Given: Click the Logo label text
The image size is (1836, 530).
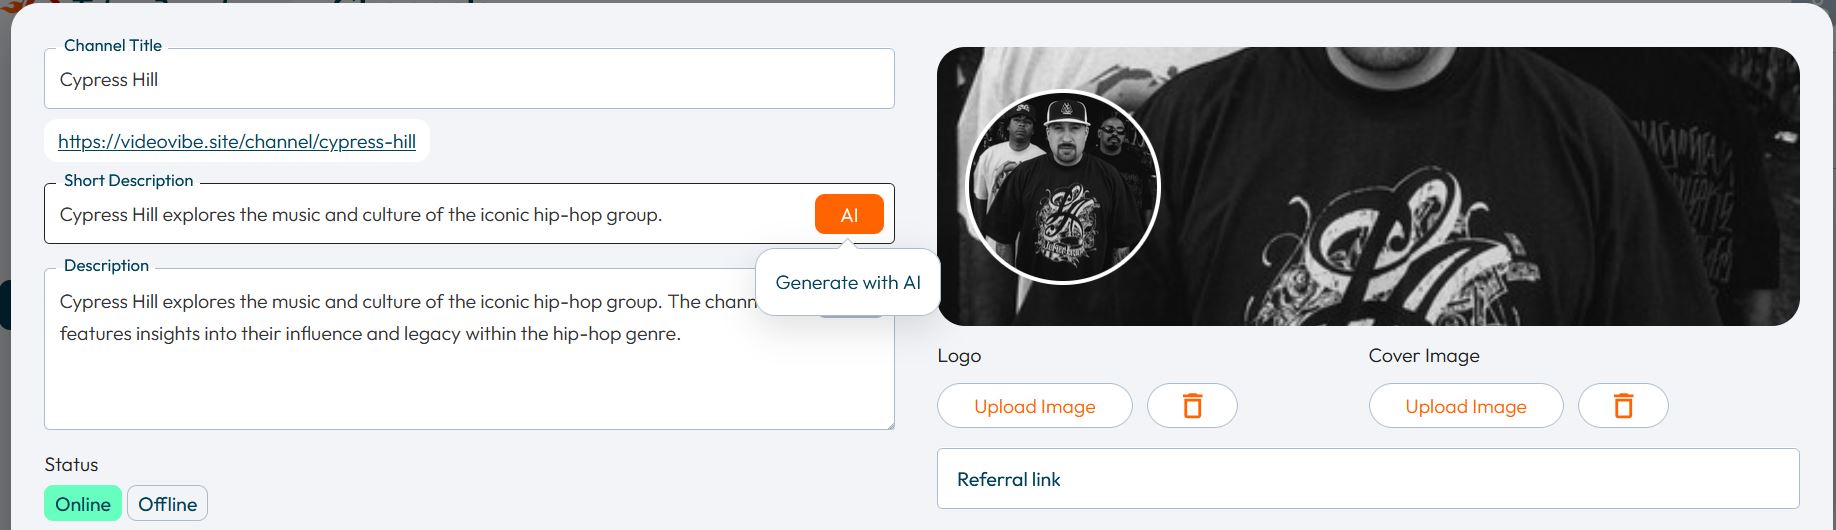Looking at the screenshot, I should 959,356.
